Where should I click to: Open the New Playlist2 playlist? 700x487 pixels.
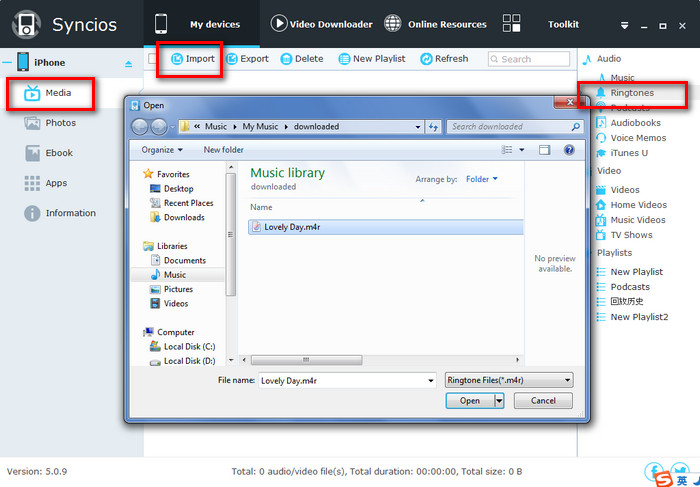[x=639, y=317]
